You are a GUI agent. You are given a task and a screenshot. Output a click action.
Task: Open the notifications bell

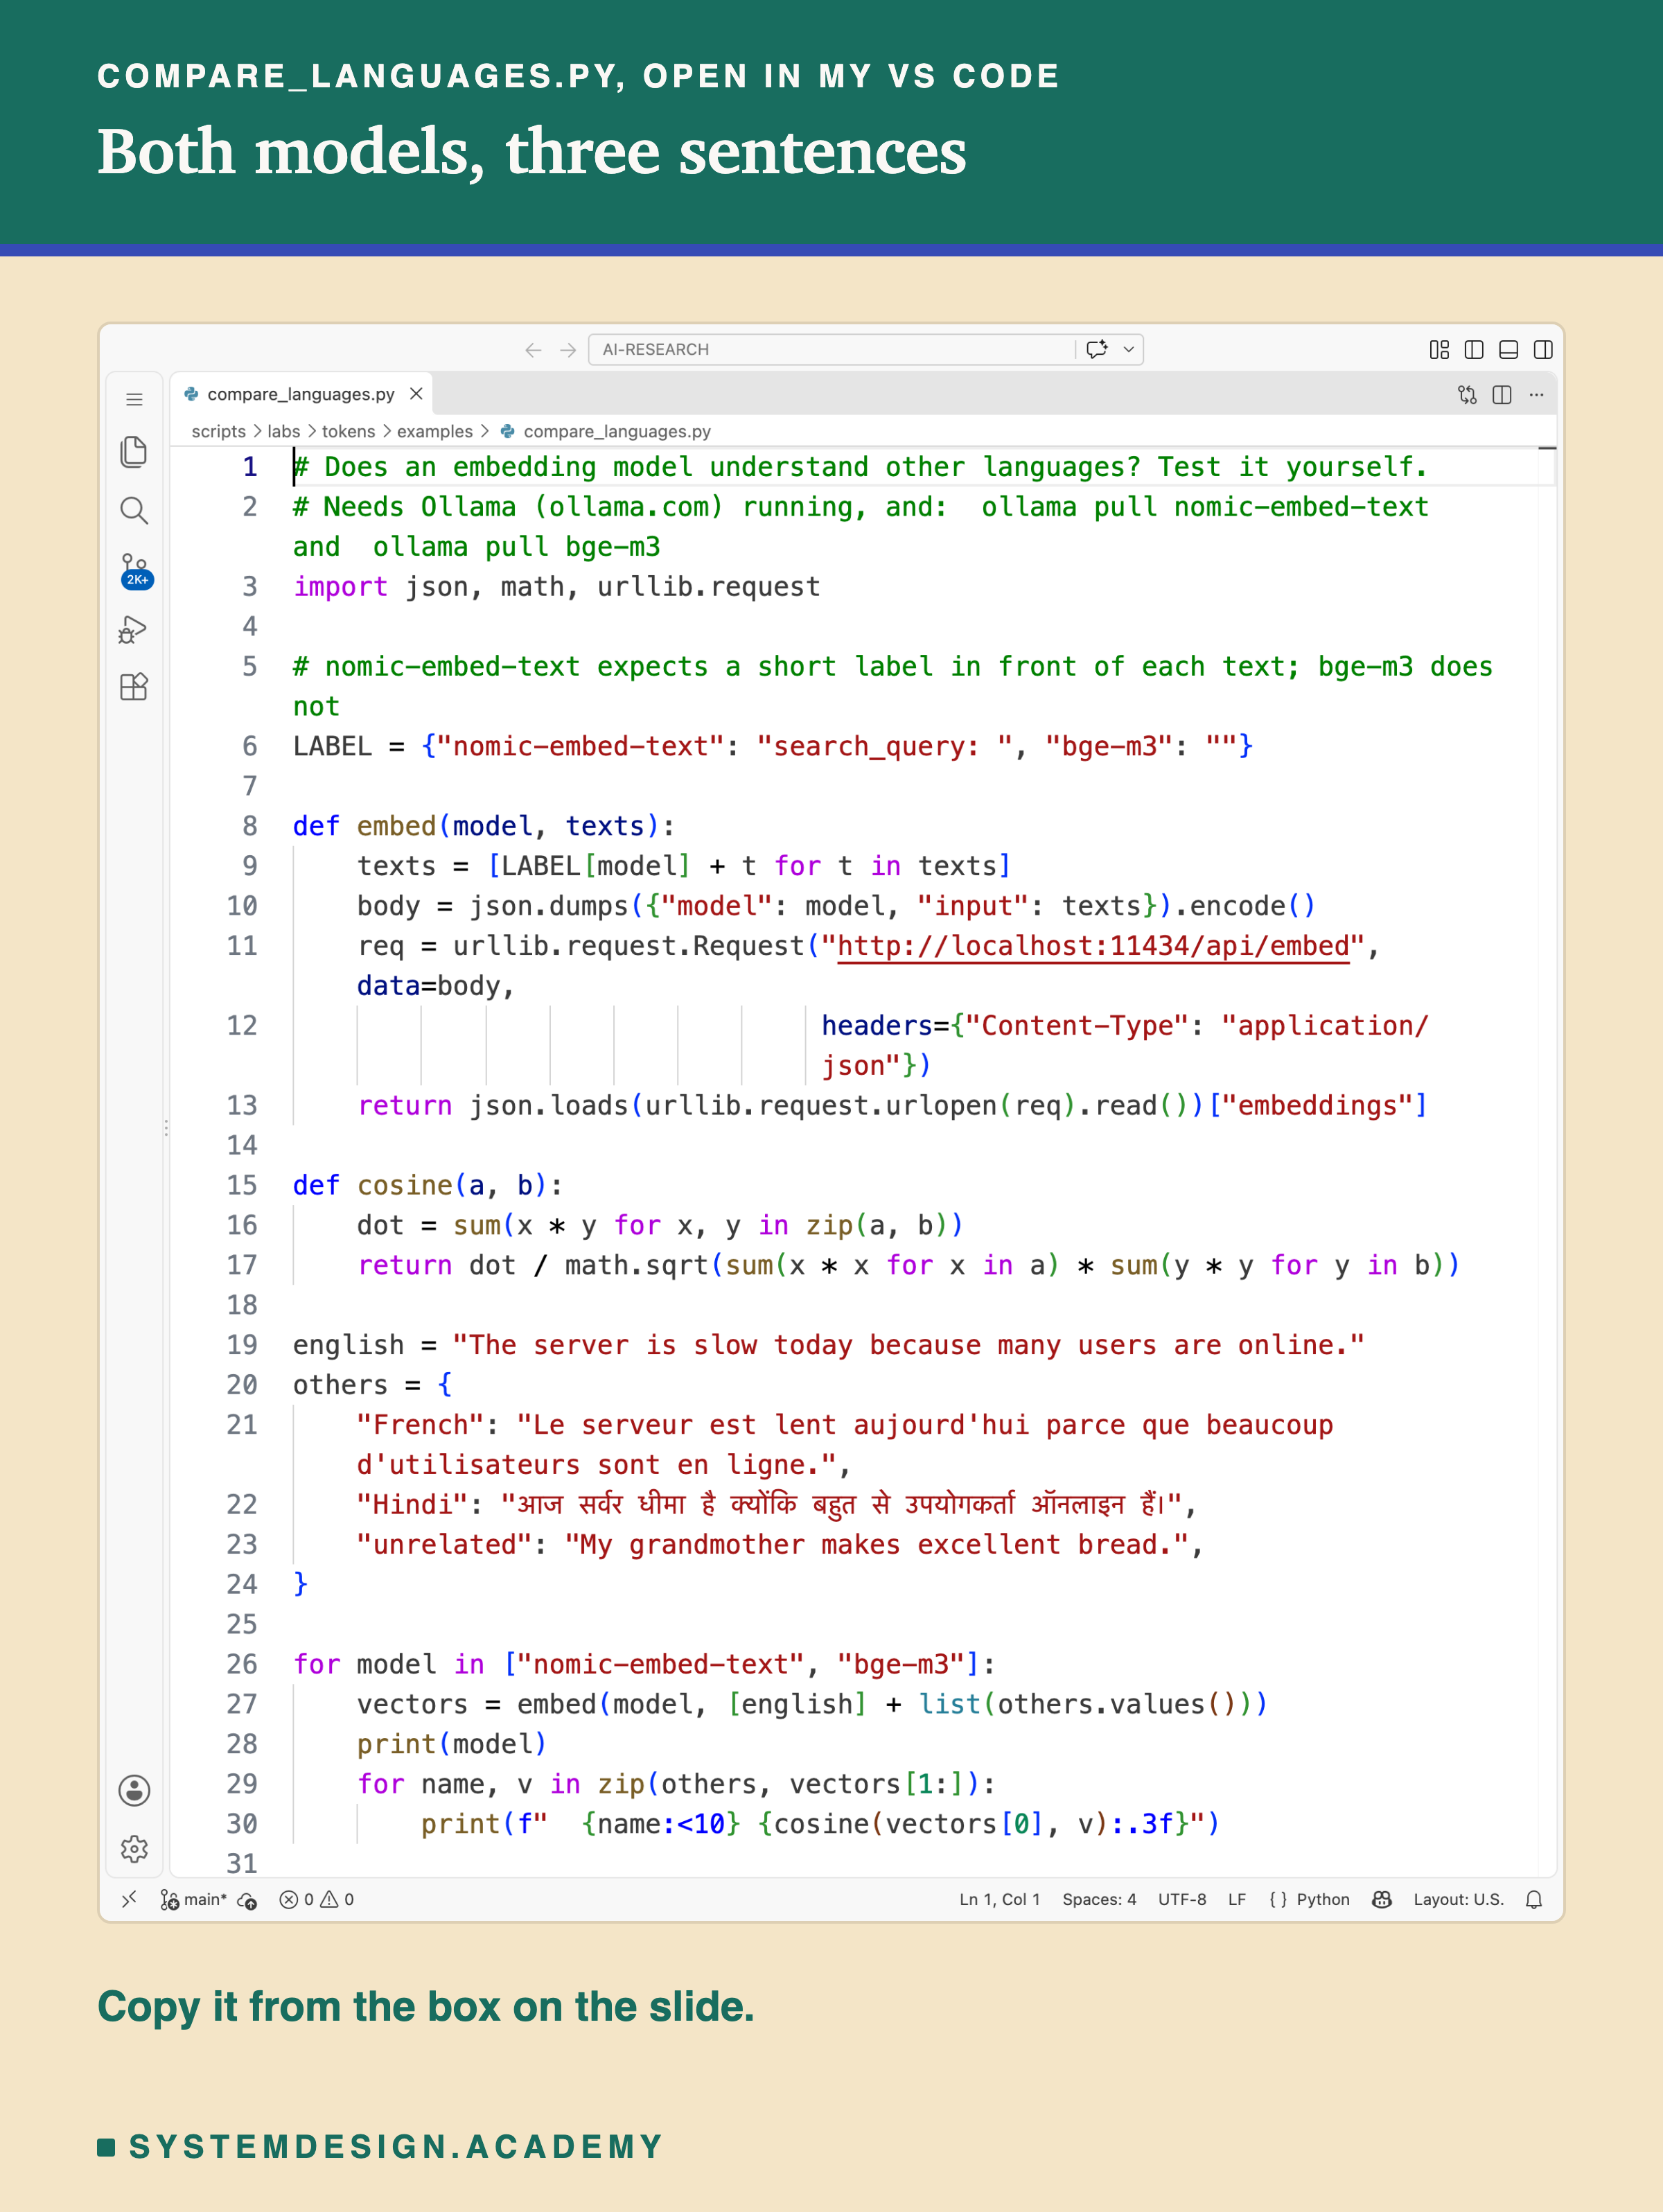pos(1534,1899)
